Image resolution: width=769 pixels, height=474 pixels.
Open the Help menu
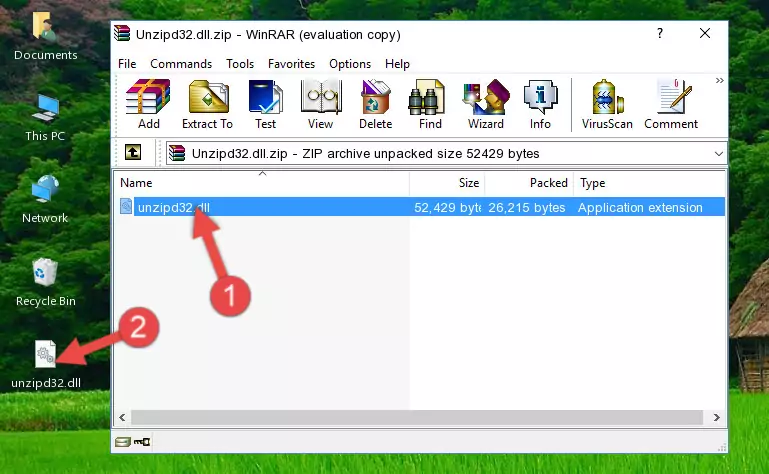[397, 64]
